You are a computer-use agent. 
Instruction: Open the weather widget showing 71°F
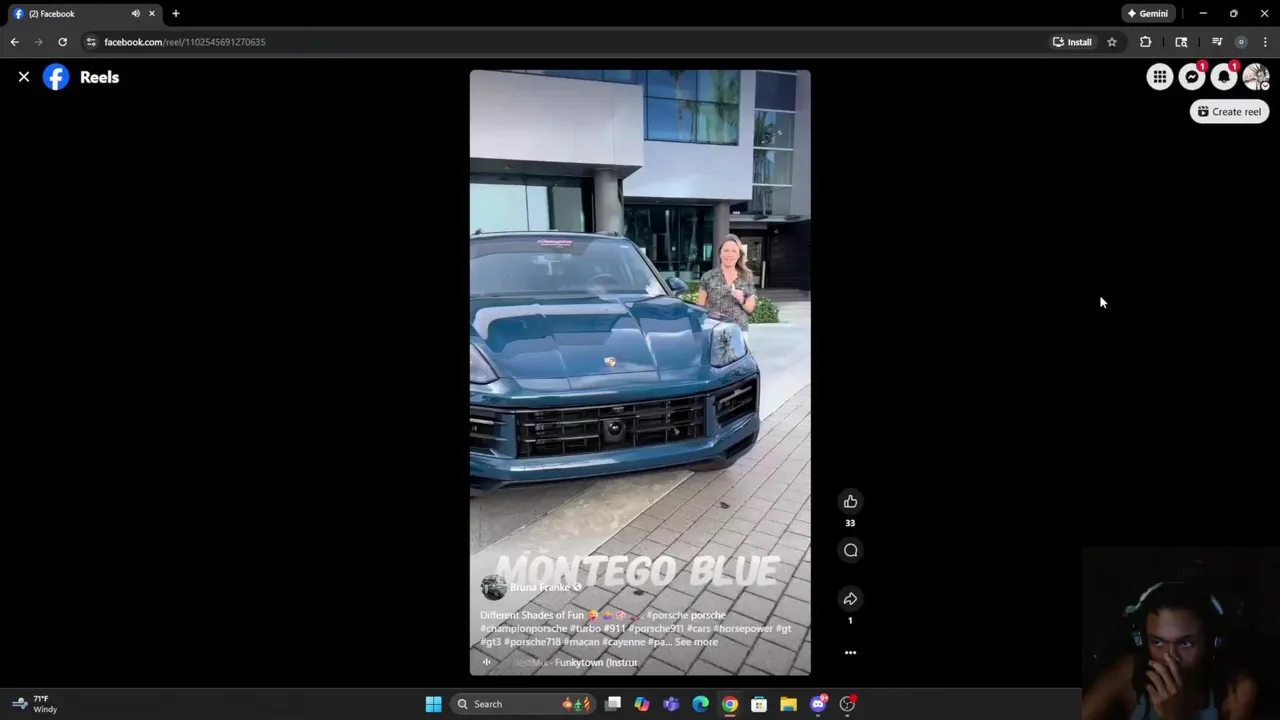(33, 704)
